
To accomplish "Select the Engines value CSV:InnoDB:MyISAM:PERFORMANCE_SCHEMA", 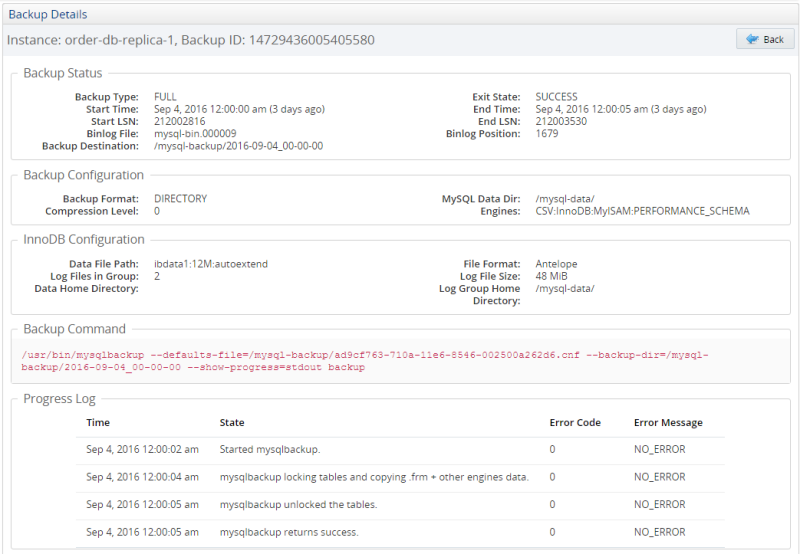I will [x=642, y=211].
